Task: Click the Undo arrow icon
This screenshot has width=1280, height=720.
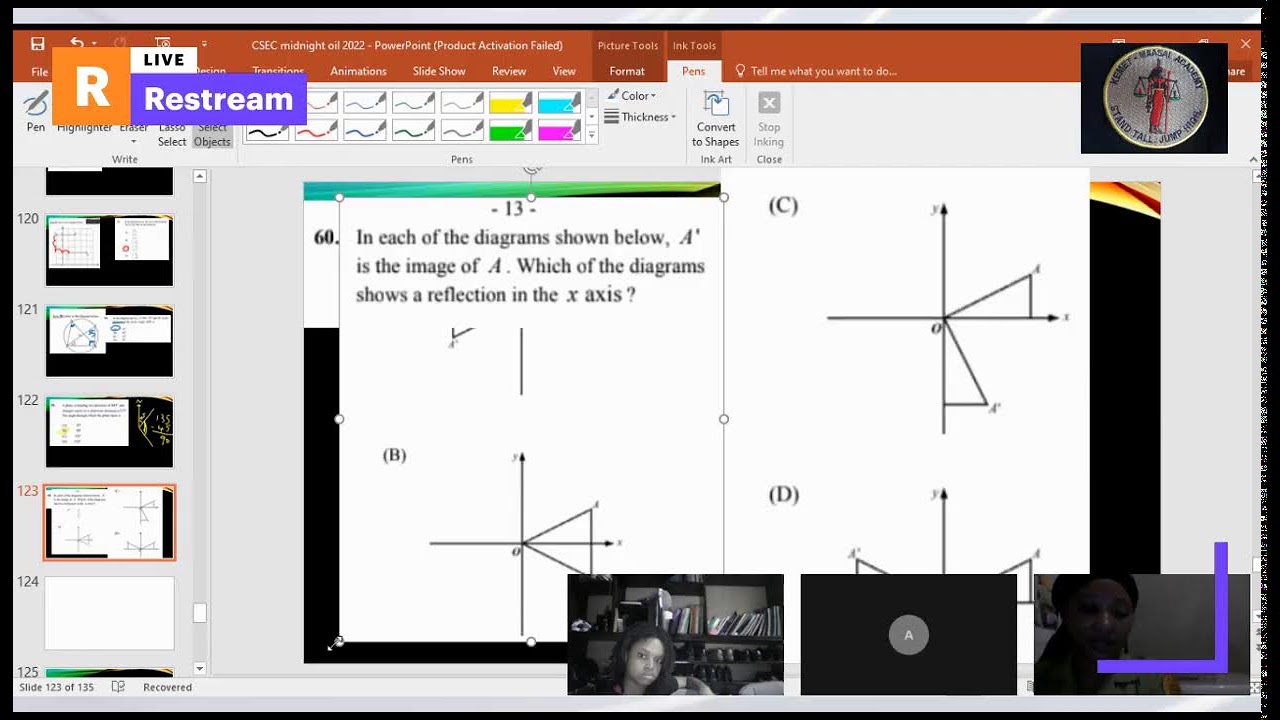Action: pos(77,44)
